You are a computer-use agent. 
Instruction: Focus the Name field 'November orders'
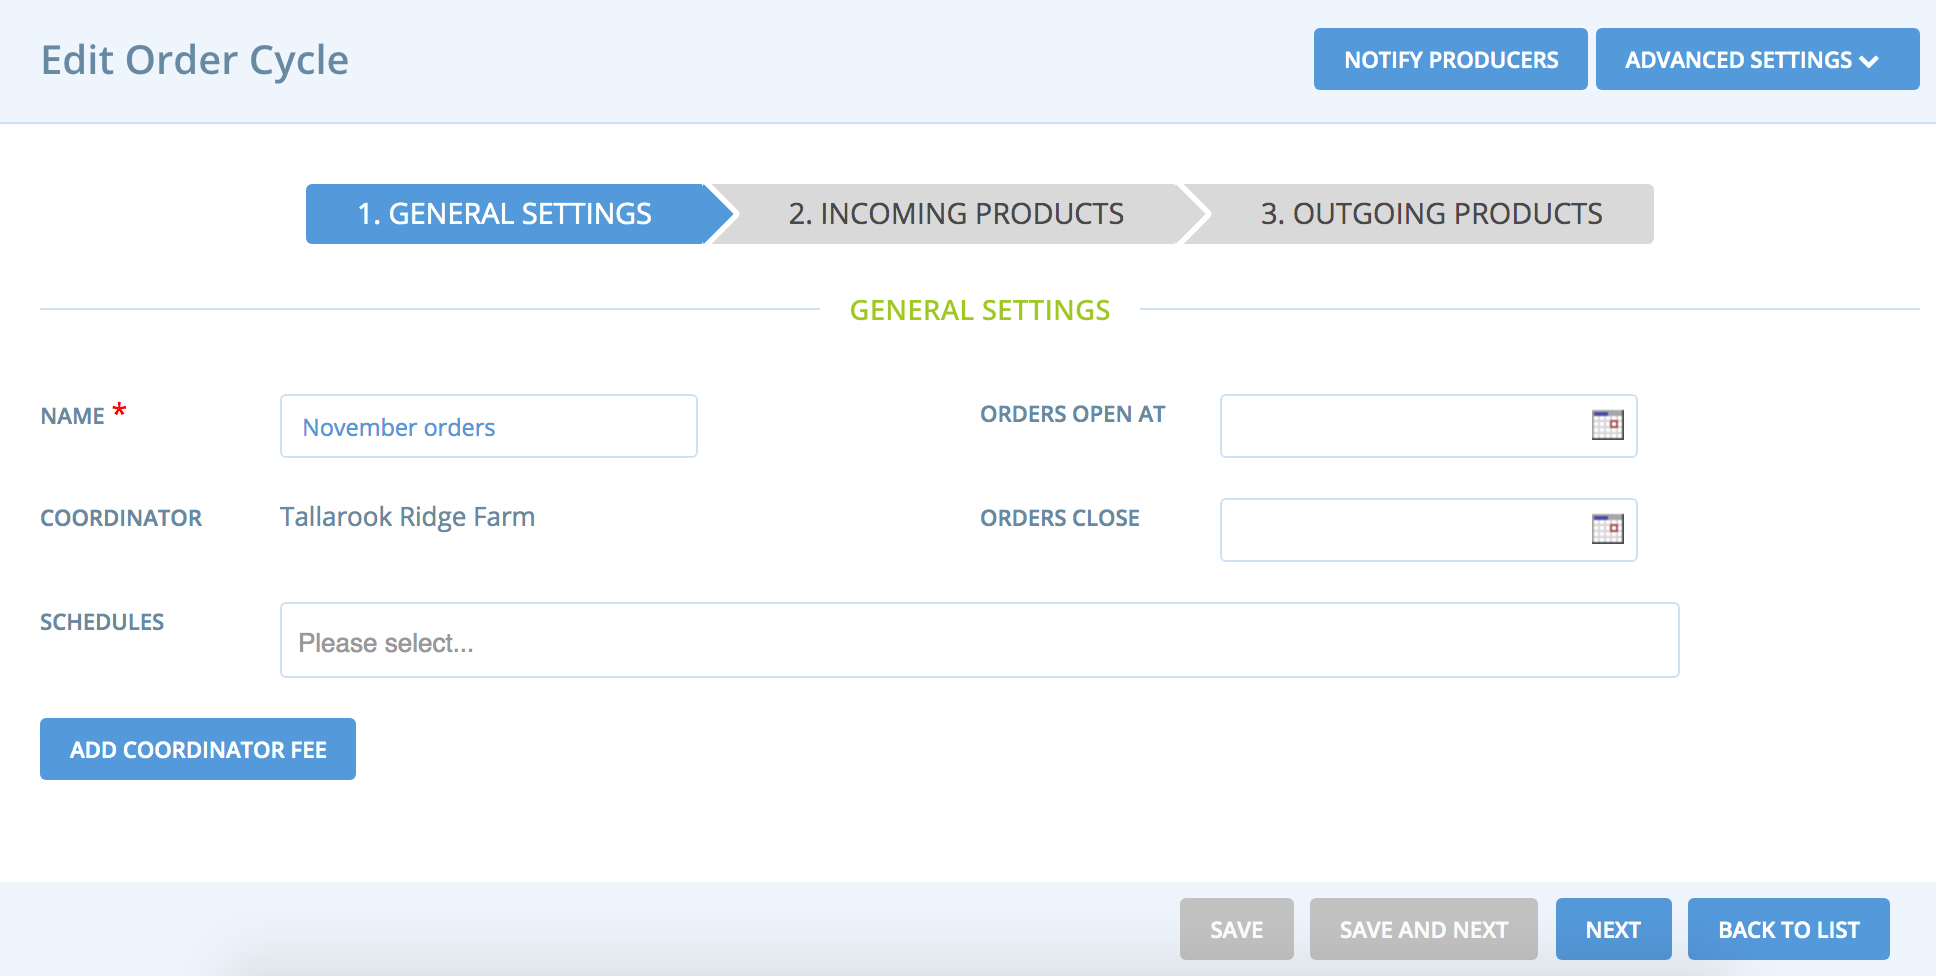click(488, 426)
